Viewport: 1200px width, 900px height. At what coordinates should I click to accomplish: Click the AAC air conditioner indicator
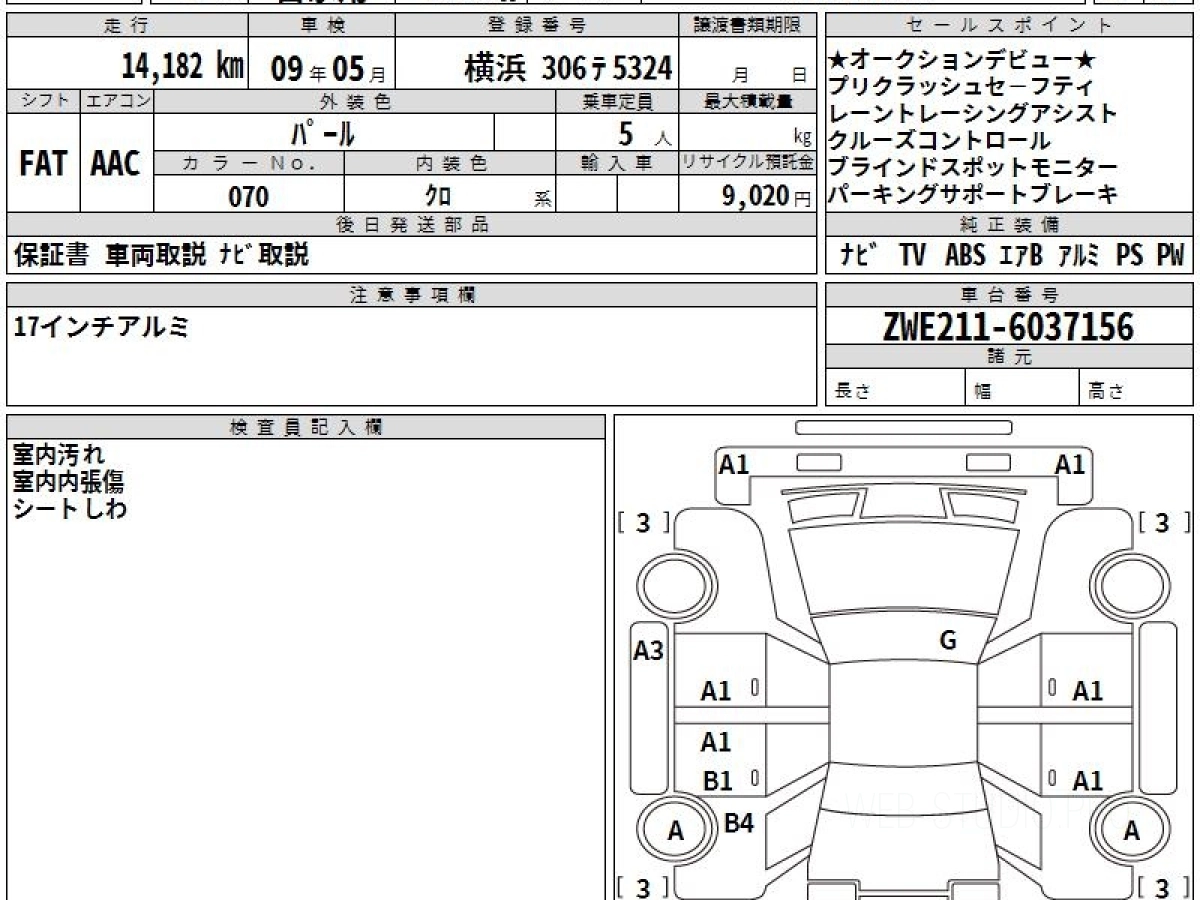click(x=116, y=164)
